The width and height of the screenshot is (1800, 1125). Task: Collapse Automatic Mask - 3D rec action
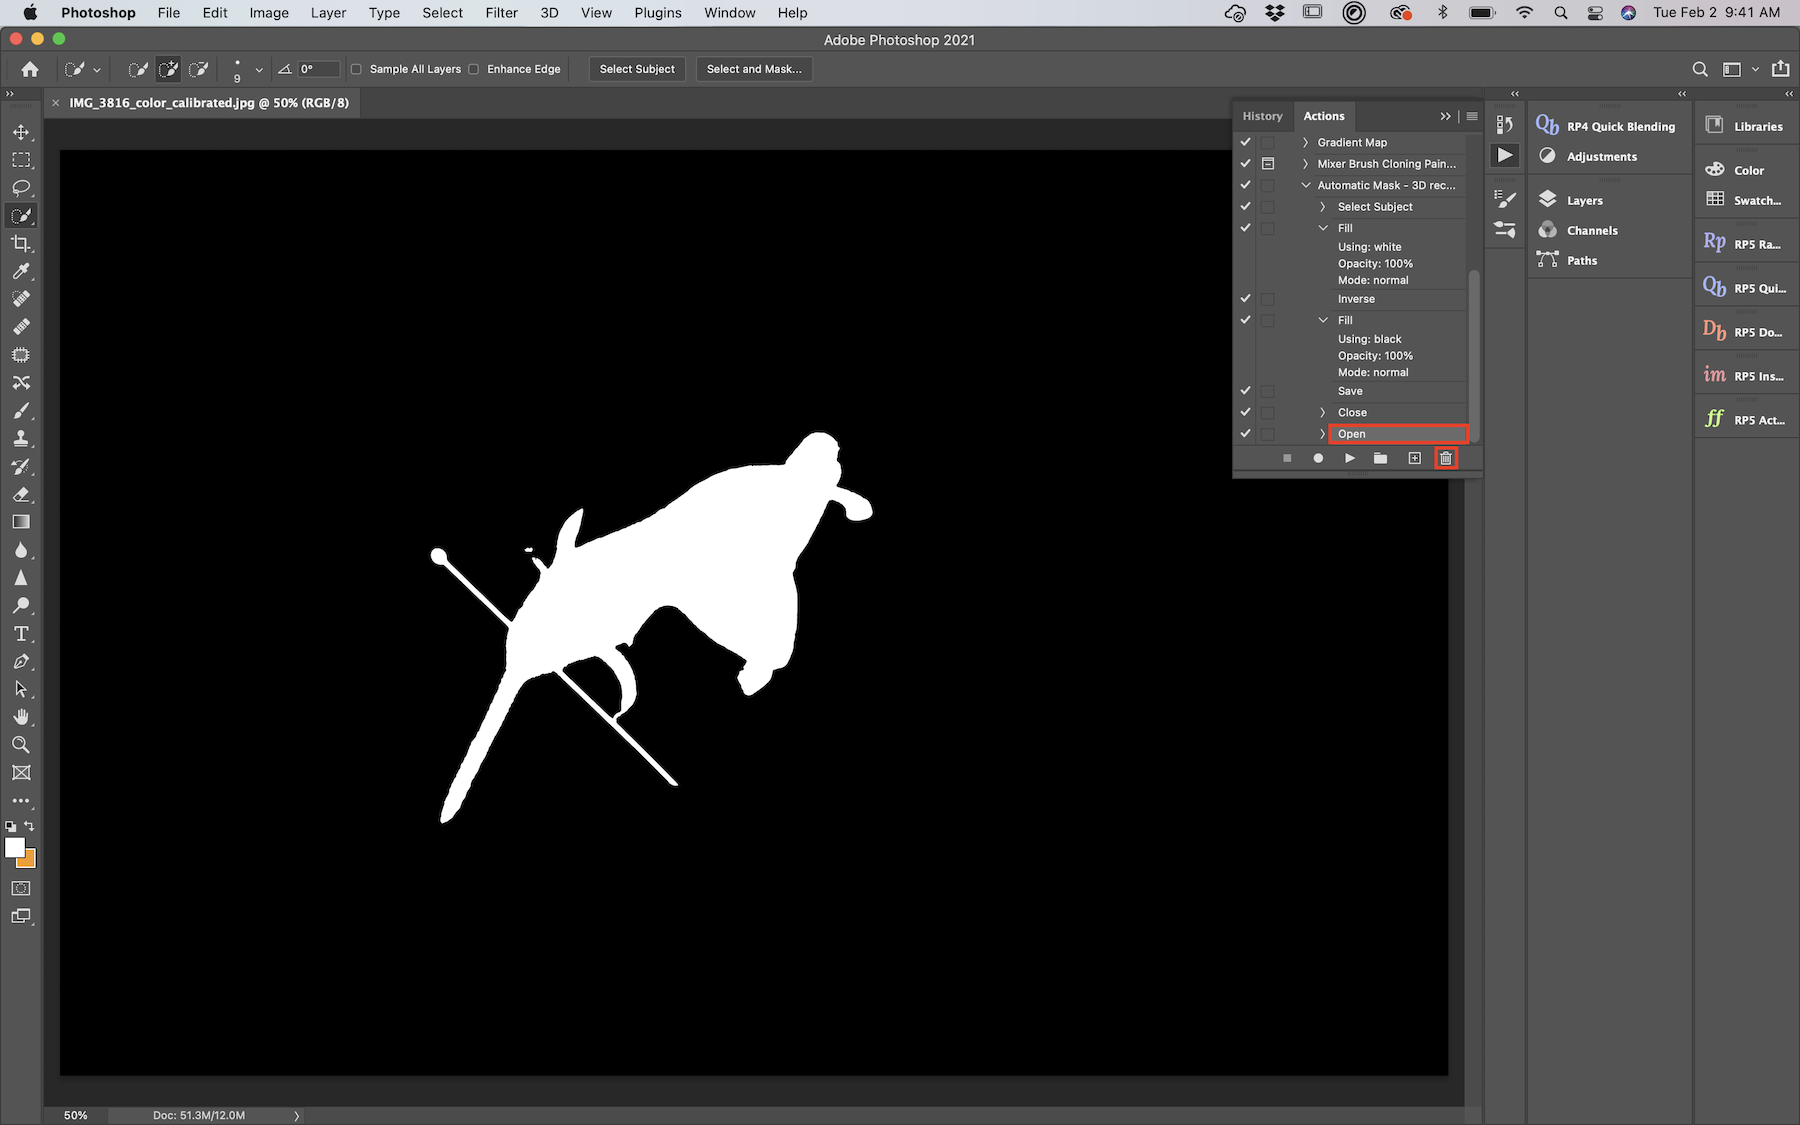pos(1305,185)
